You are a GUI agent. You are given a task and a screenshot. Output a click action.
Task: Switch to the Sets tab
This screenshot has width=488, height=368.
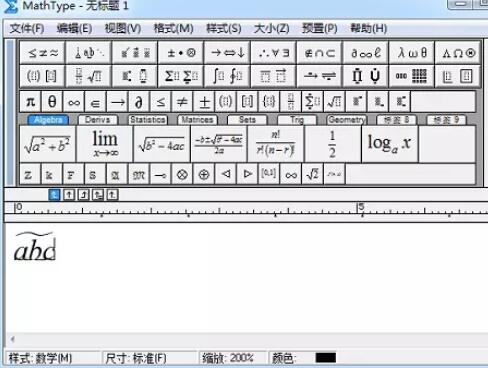[247, 120]
